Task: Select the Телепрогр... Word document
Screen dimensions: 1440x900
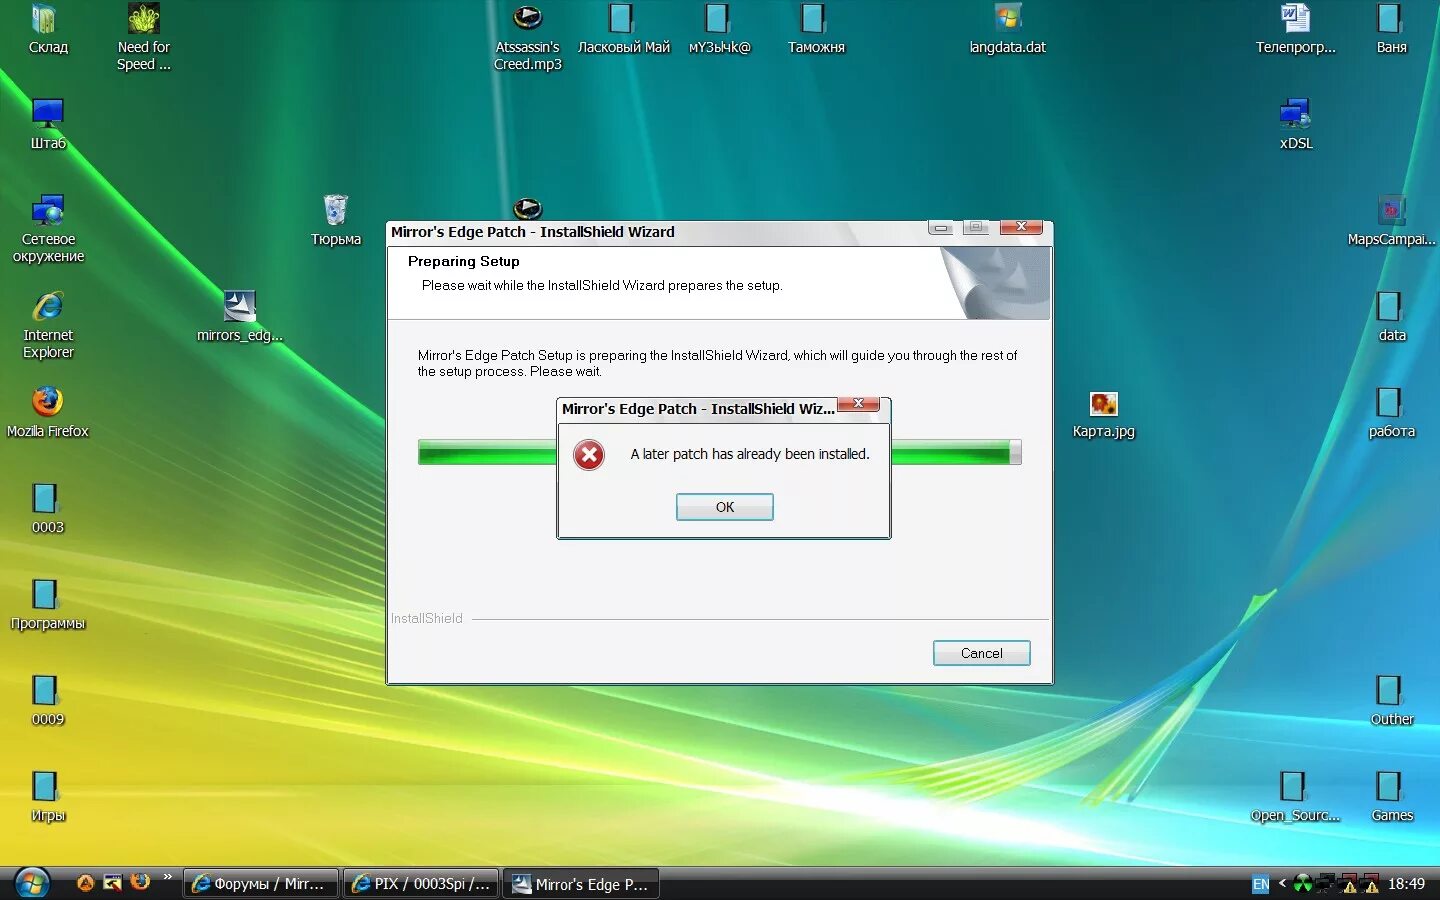Action: 1296,29
